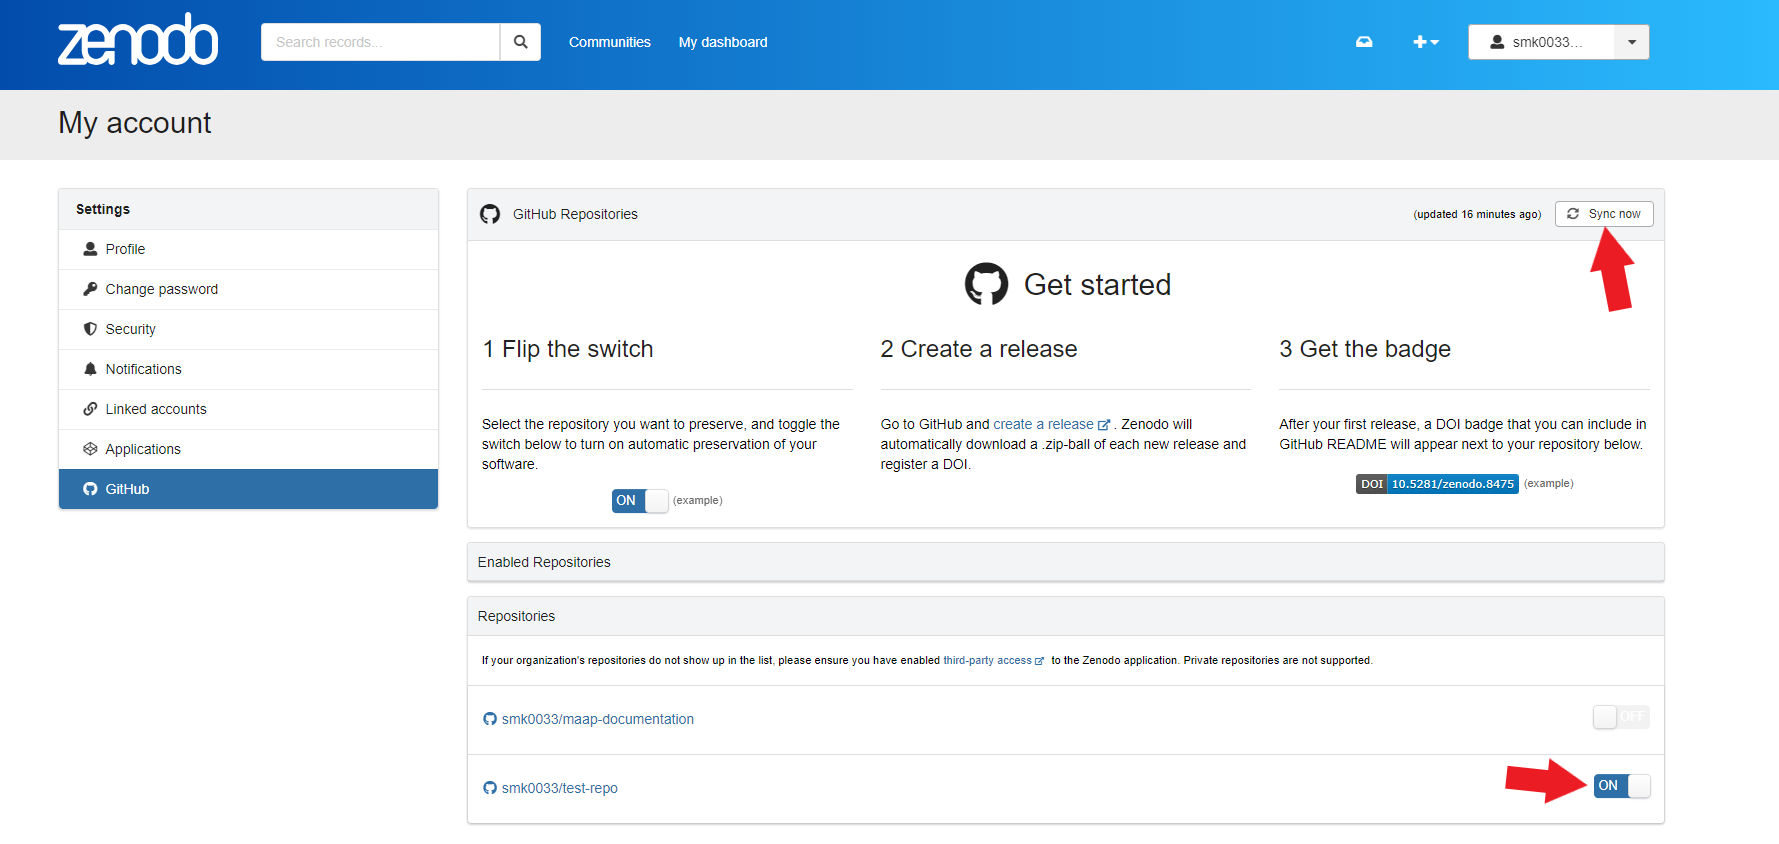Focus the Search records input field
The width and height of the screenshot is (1779, 844).
(380, 42)
